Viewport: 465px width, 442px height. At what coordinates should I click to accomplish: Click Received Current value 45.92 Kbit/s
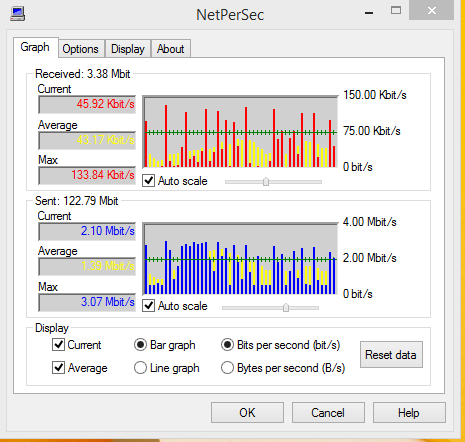click(87, 105)
